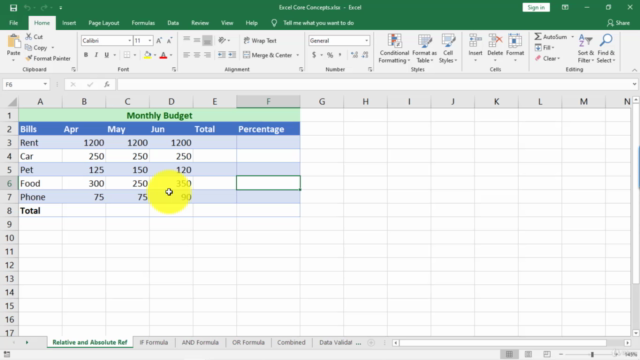Toggle Wrap Text
This screenshot has height=360, width=640.
(x=260, y=40)
